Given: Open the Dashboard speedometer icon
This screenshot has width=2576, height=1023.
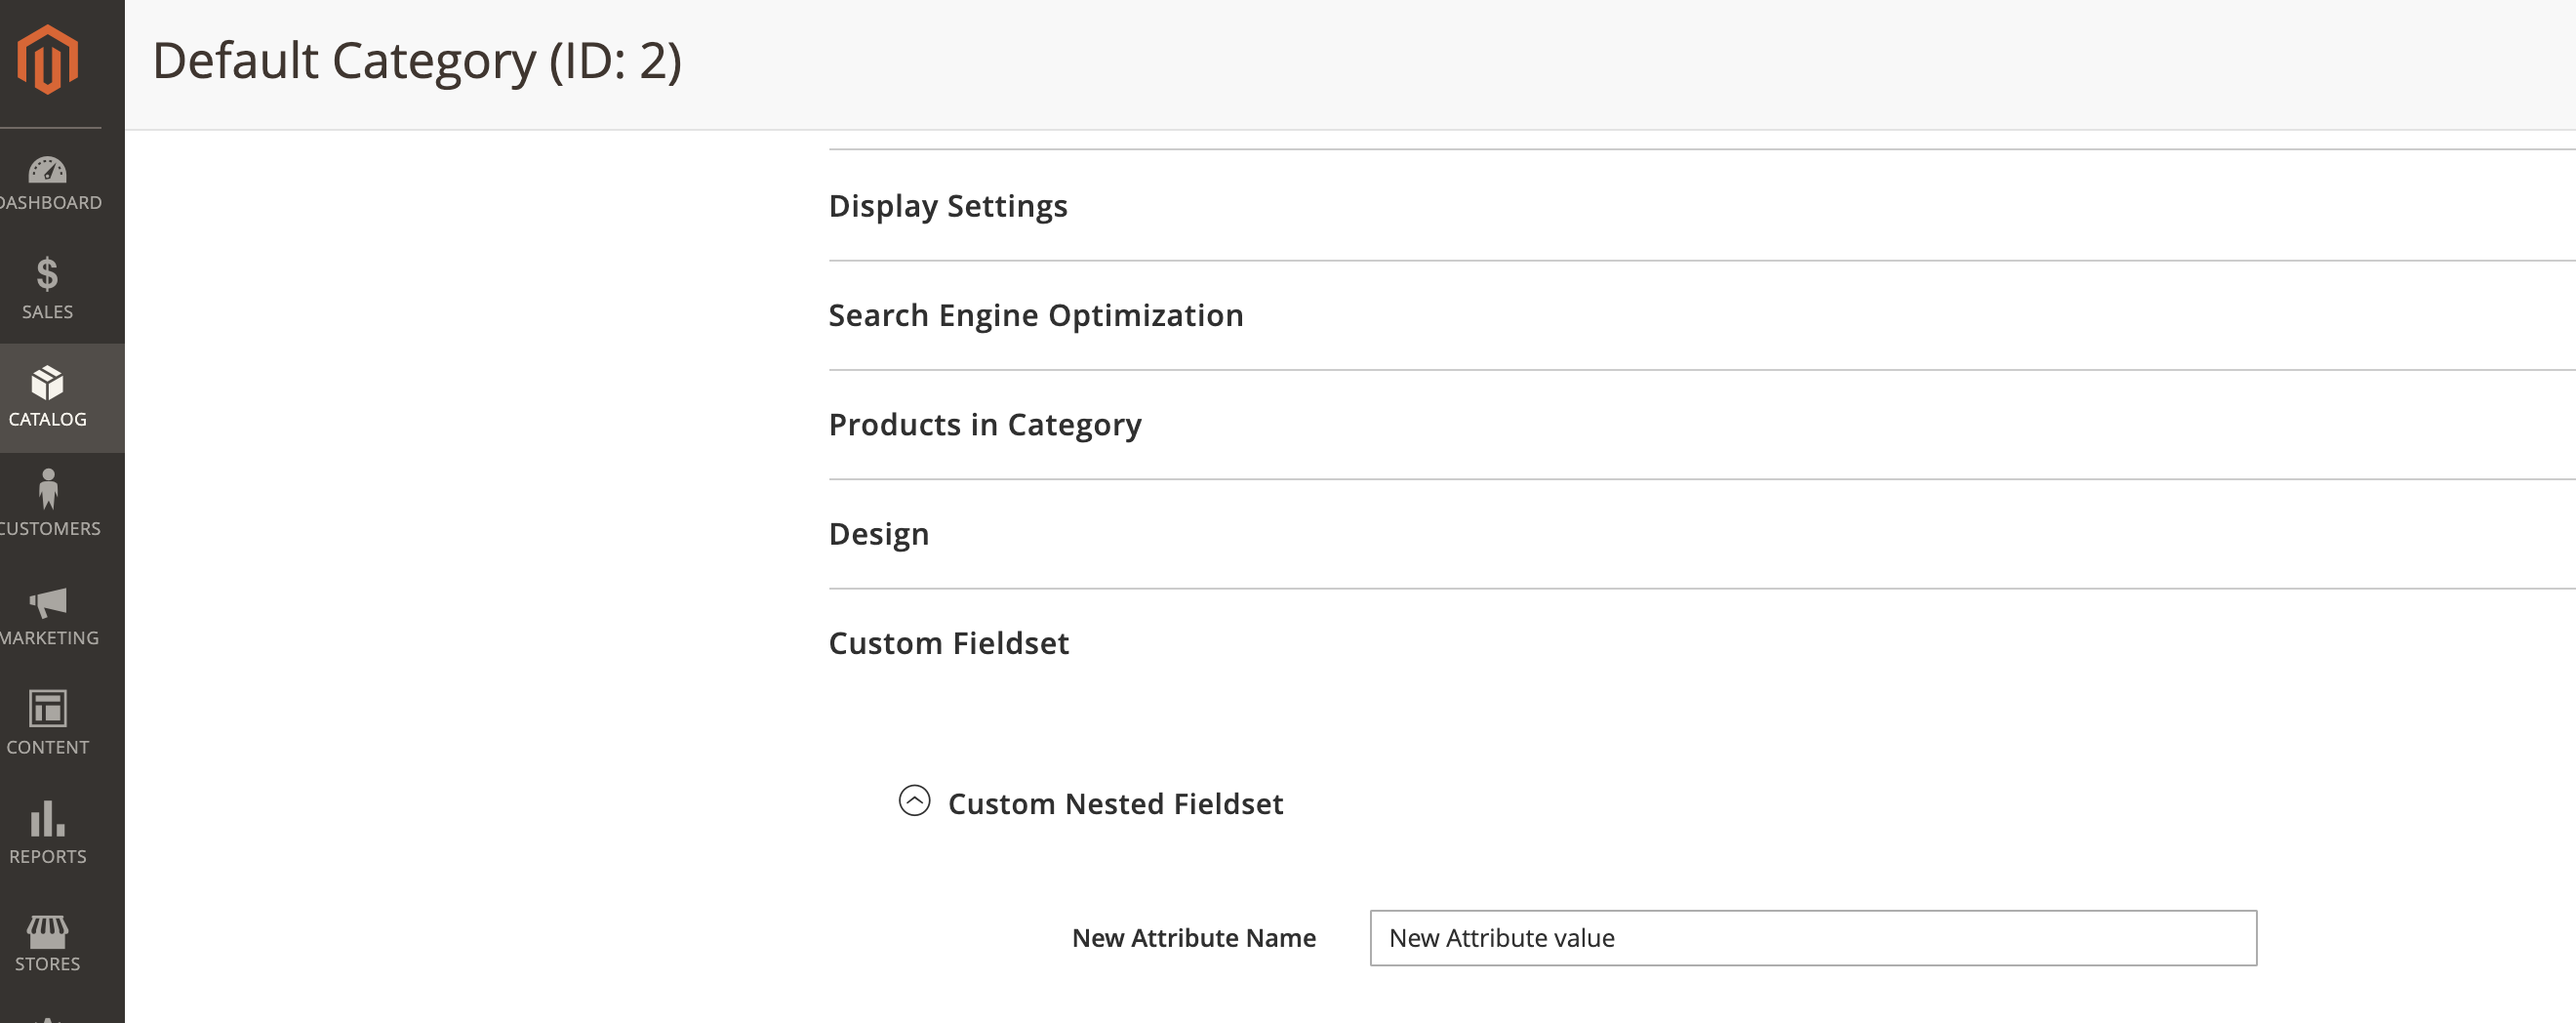Looking at the screenshot, I should 48,172.
